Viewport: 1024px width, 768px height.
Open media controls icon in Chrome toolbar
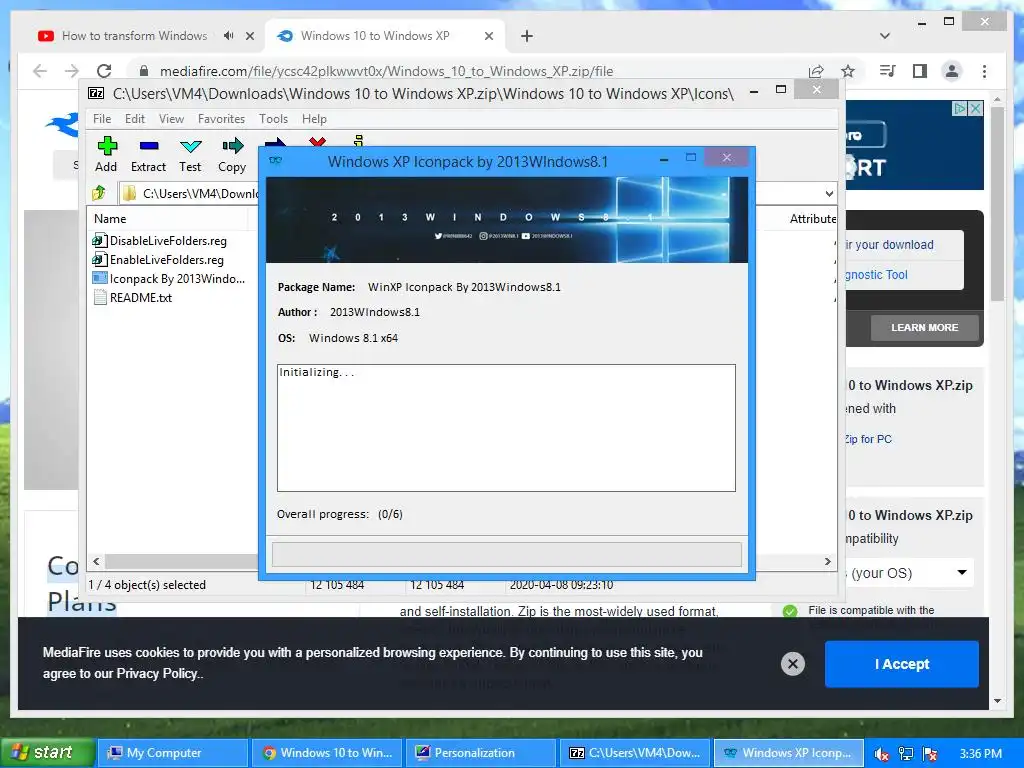888,71
